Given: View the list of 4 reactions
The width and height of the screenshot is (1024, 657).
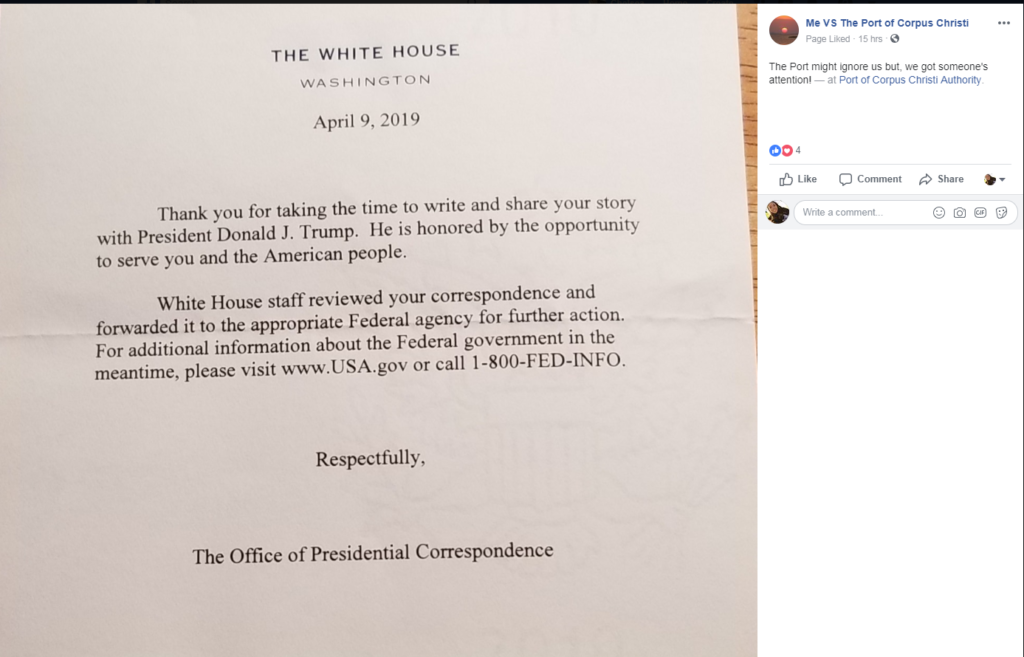Looking at the screenshot, I should point(798,150).
